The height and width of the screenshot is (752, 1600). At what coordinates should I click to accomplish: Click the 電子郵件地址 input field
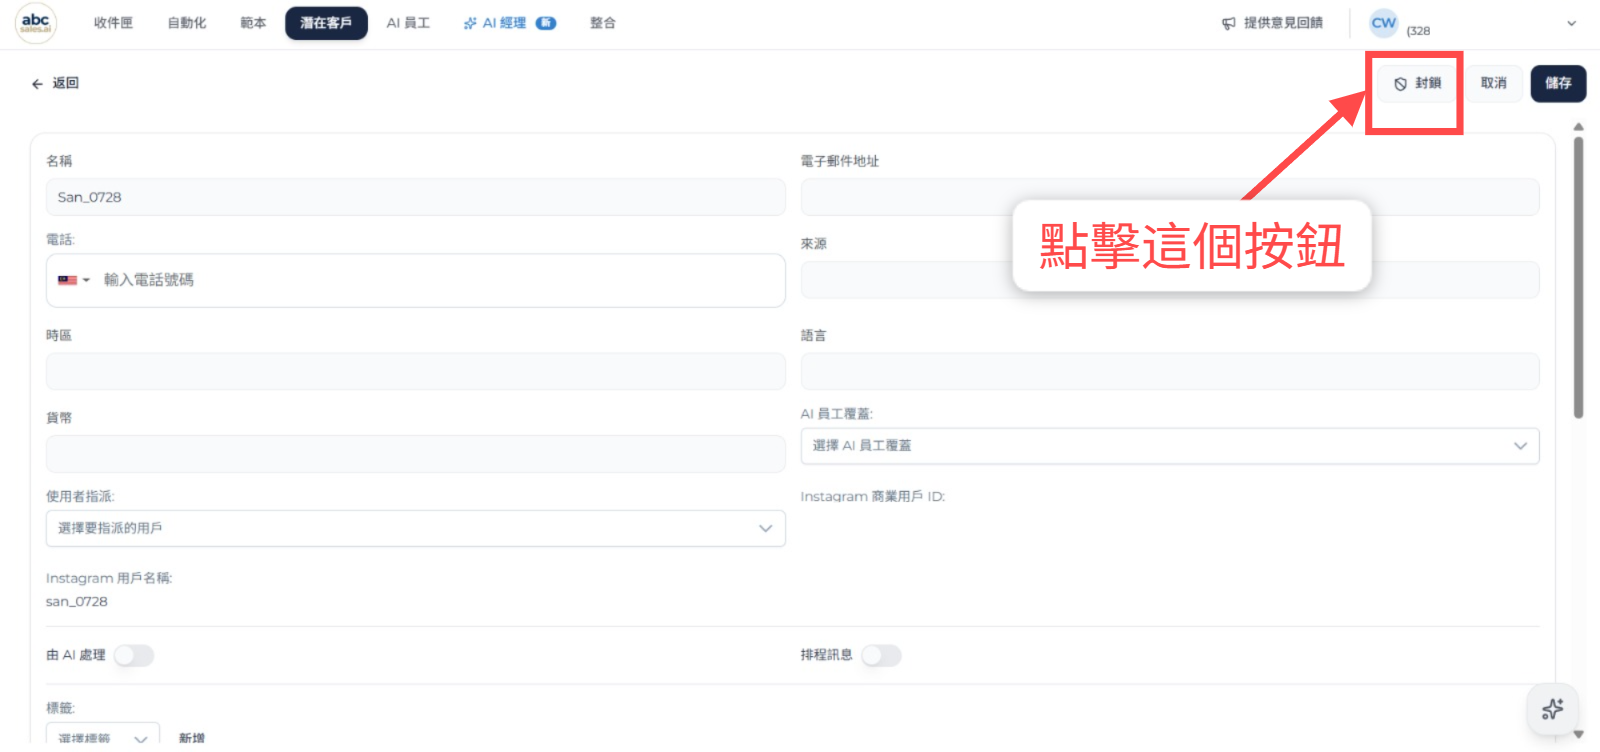(1170, 197)
